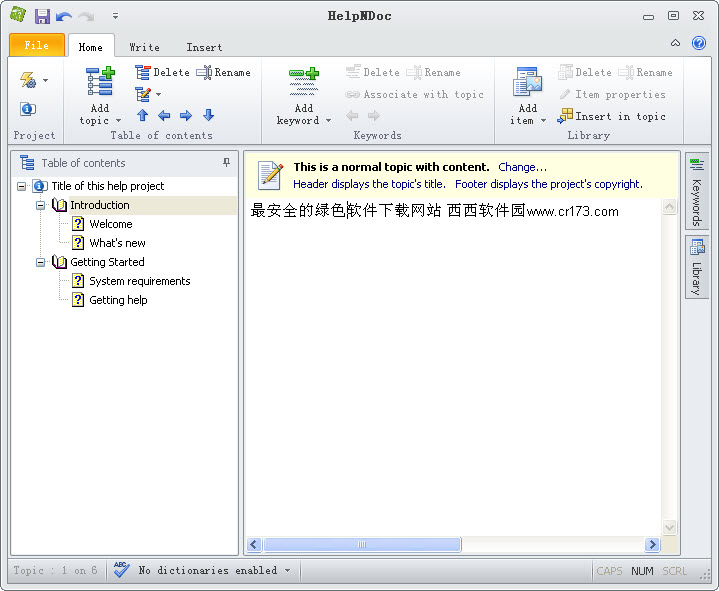The image size is (719, 591).
Task: Click Associate with topic
Action: 415,94
